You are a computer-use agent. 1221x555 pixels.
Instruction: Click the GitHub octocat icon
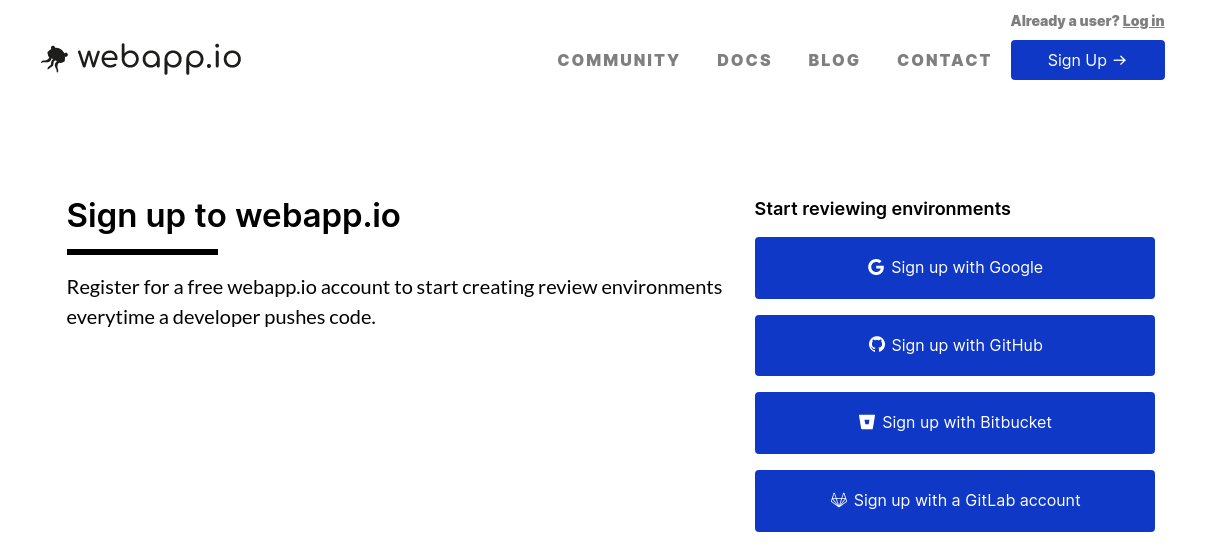[876, 345]
